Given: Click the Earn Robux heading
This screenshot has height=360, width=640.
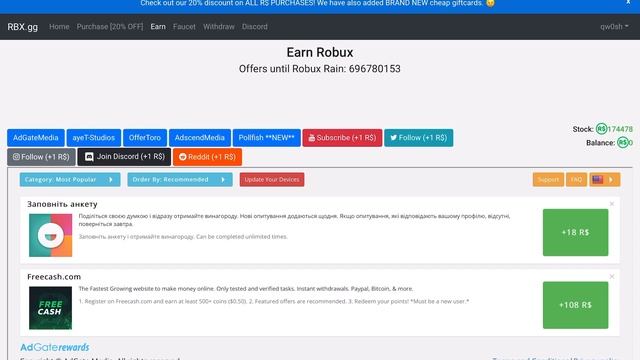Looking at the screenshot, I should point(320,52).
